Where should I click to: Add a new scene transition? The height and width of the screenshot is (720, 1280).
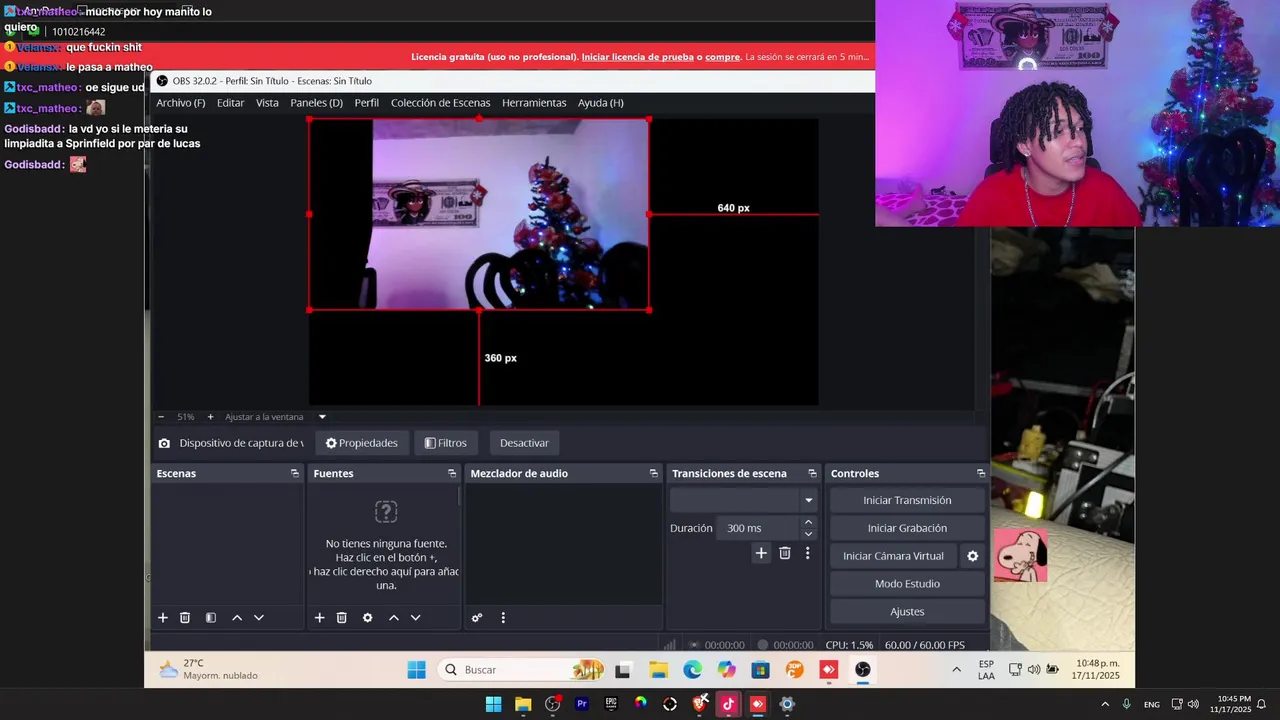point(761,553)
